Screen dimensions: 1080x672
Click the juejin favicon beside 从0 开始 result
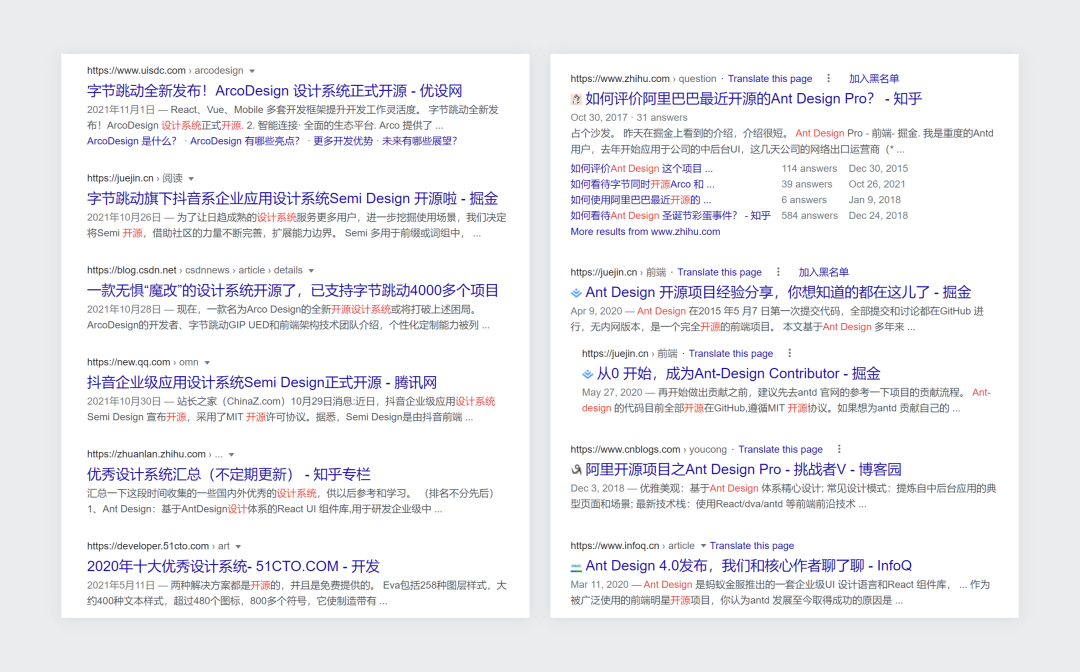click(588, 374)
